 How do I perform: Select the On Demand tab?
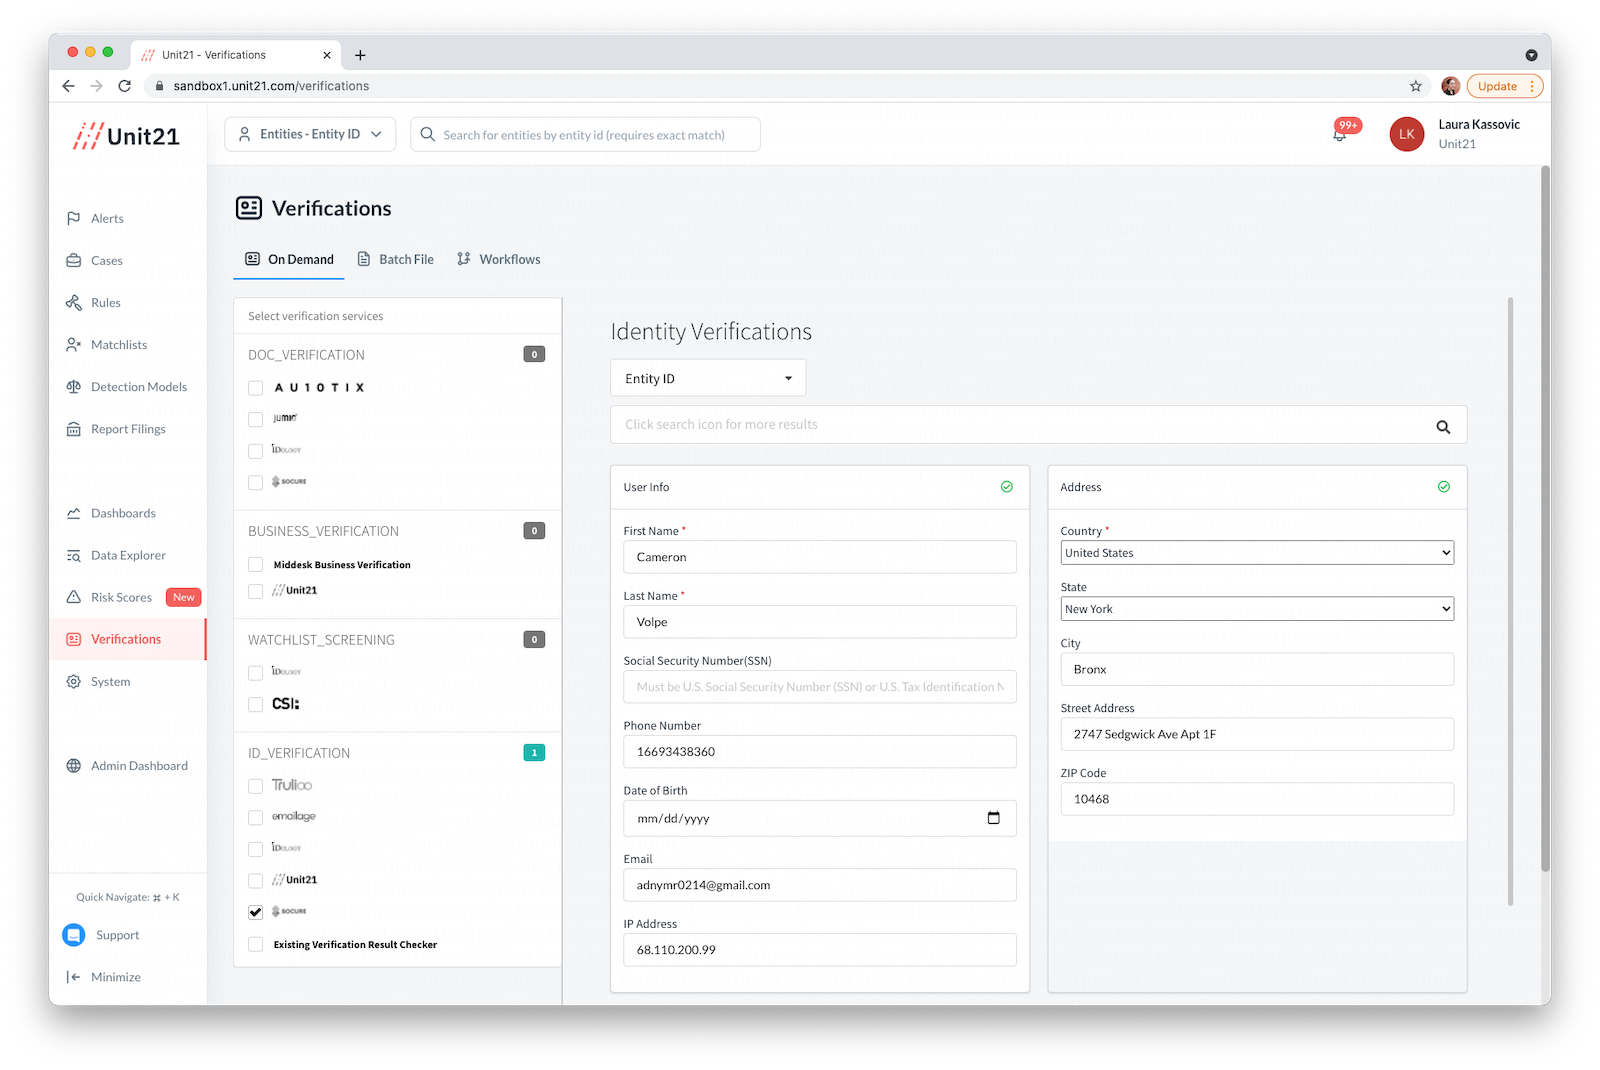[290, 259]
